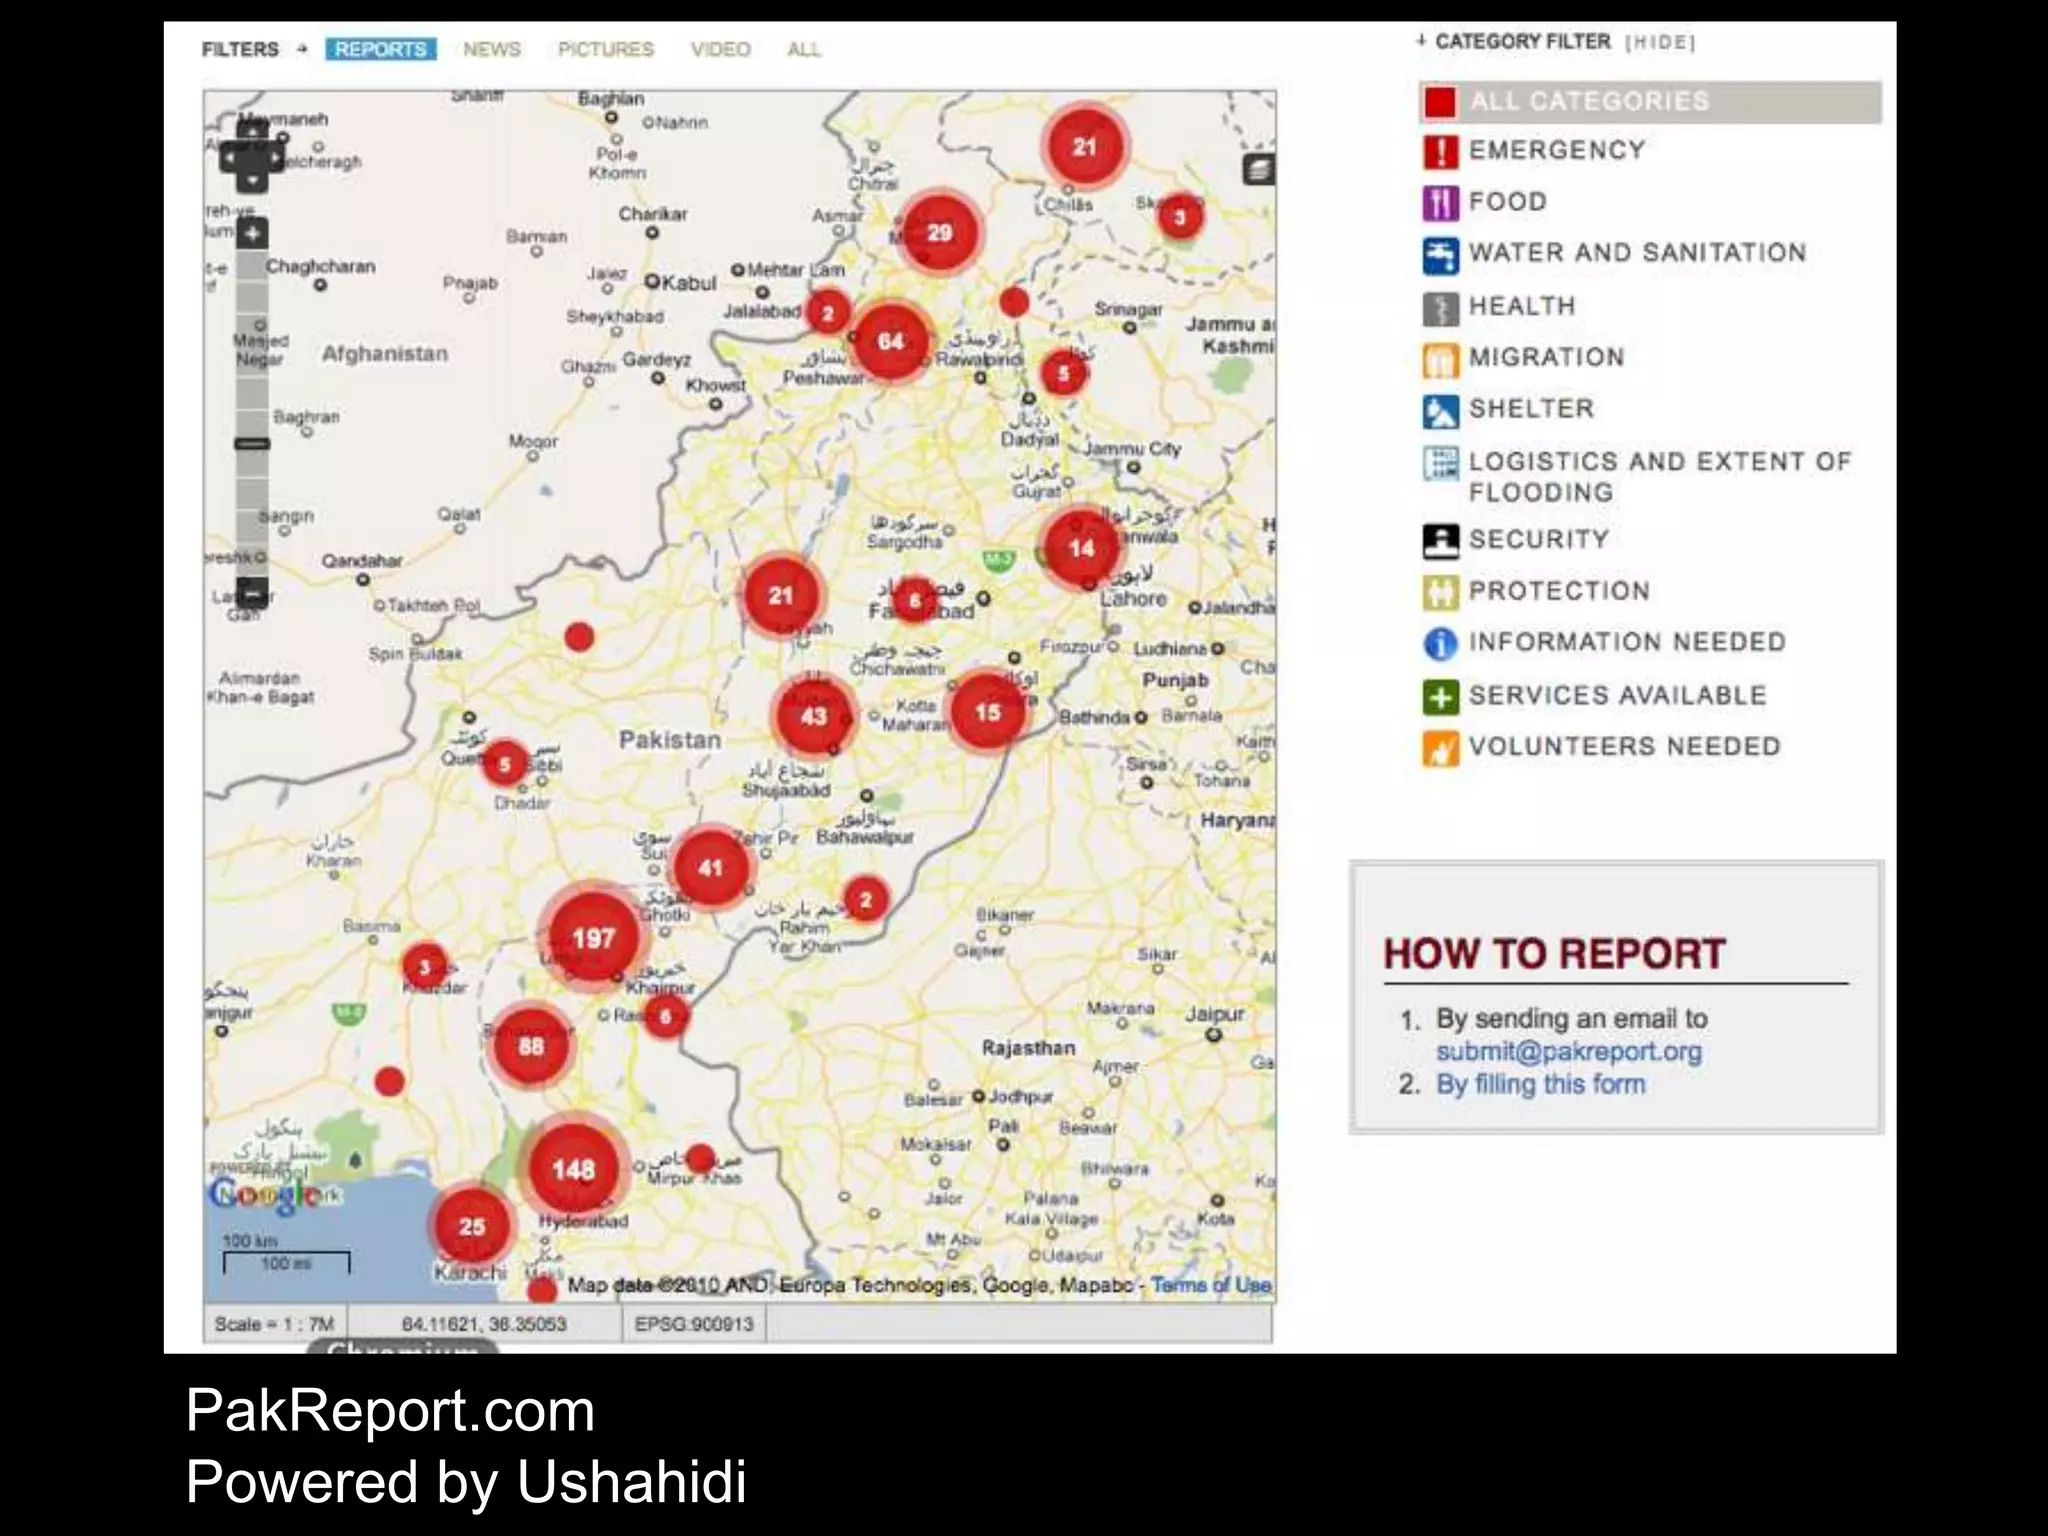Select the Volunteers Needed icon
Image resolution: width=2048 pixels, height=1536 pixels.
[1440, 747]
